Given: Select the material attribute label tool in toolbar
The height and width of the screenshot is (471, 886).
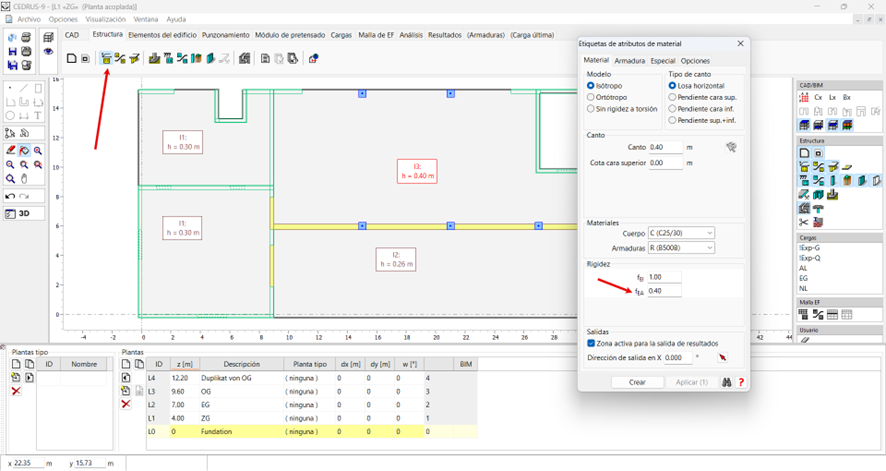Looking at the screenshot, I should (x=106, y=58).
